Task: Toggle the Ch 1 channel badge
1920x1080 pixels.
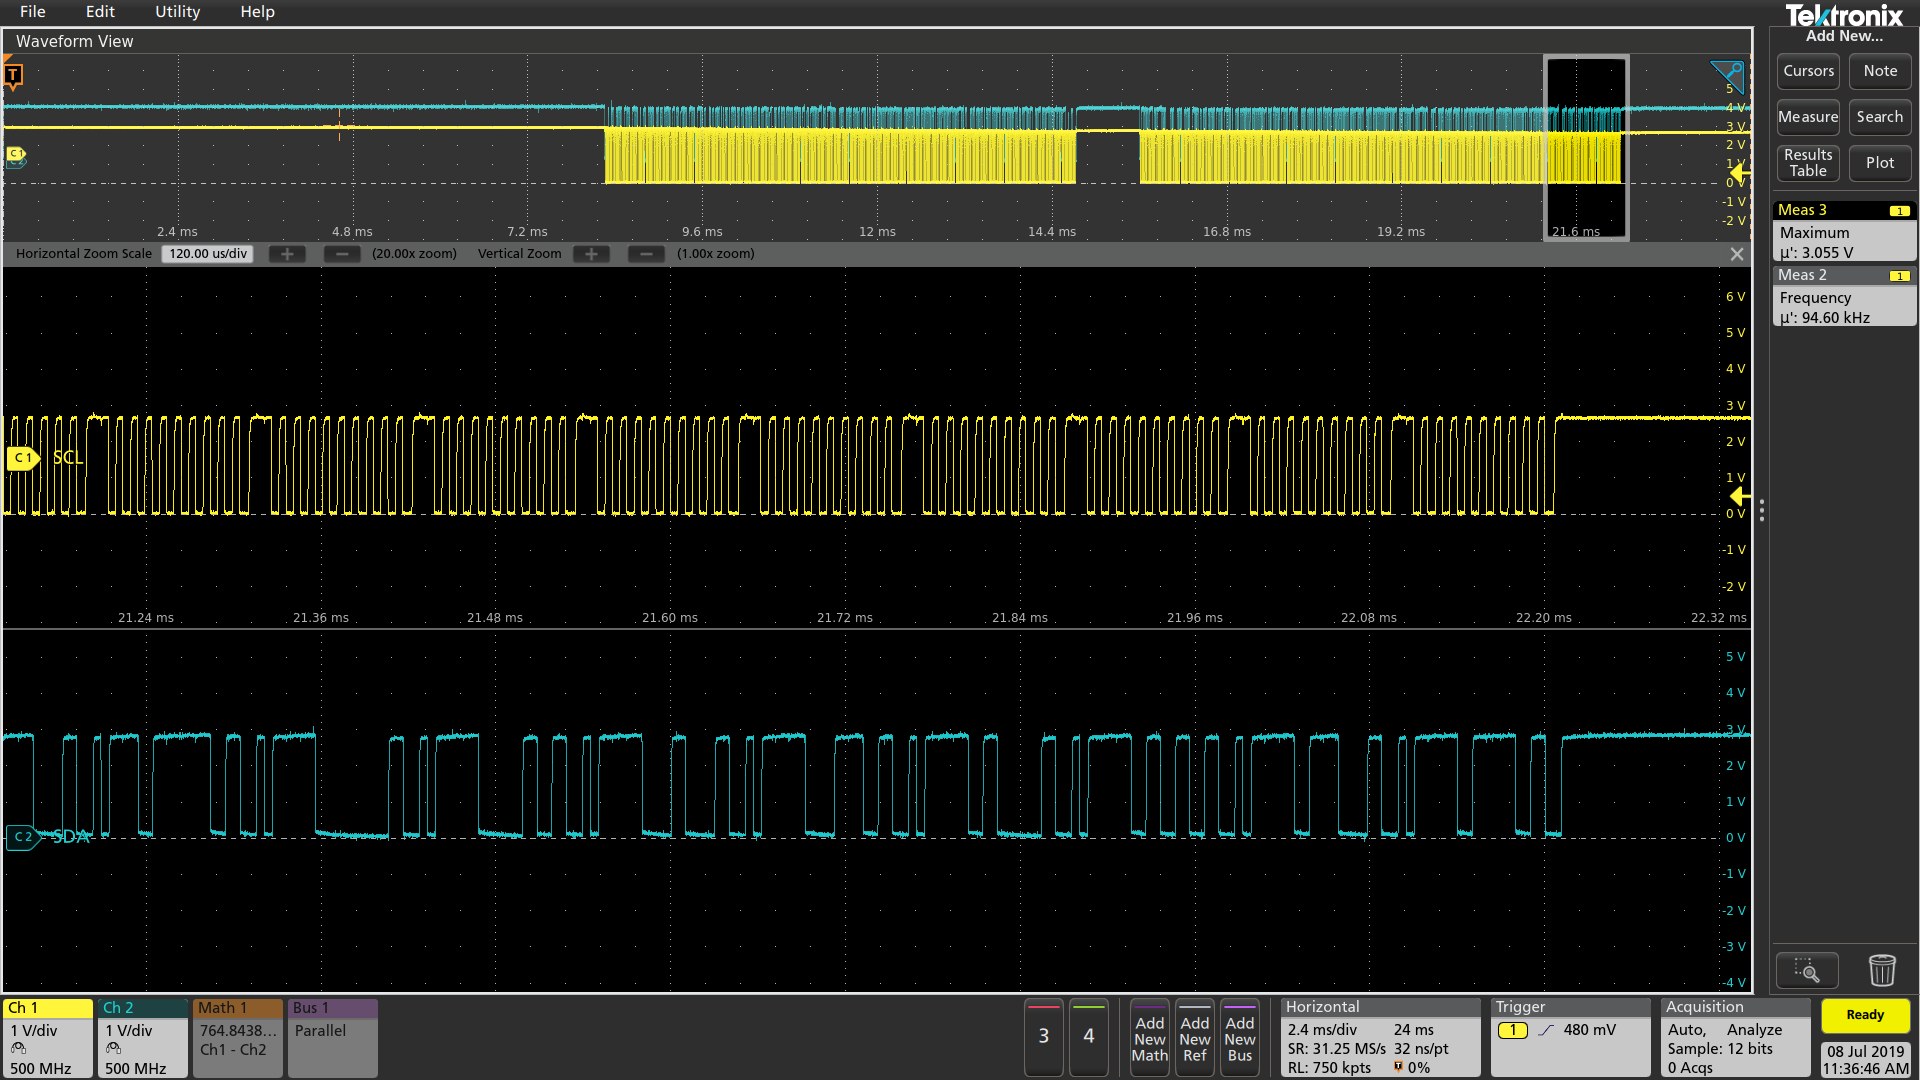Action: click(47, 1037)
